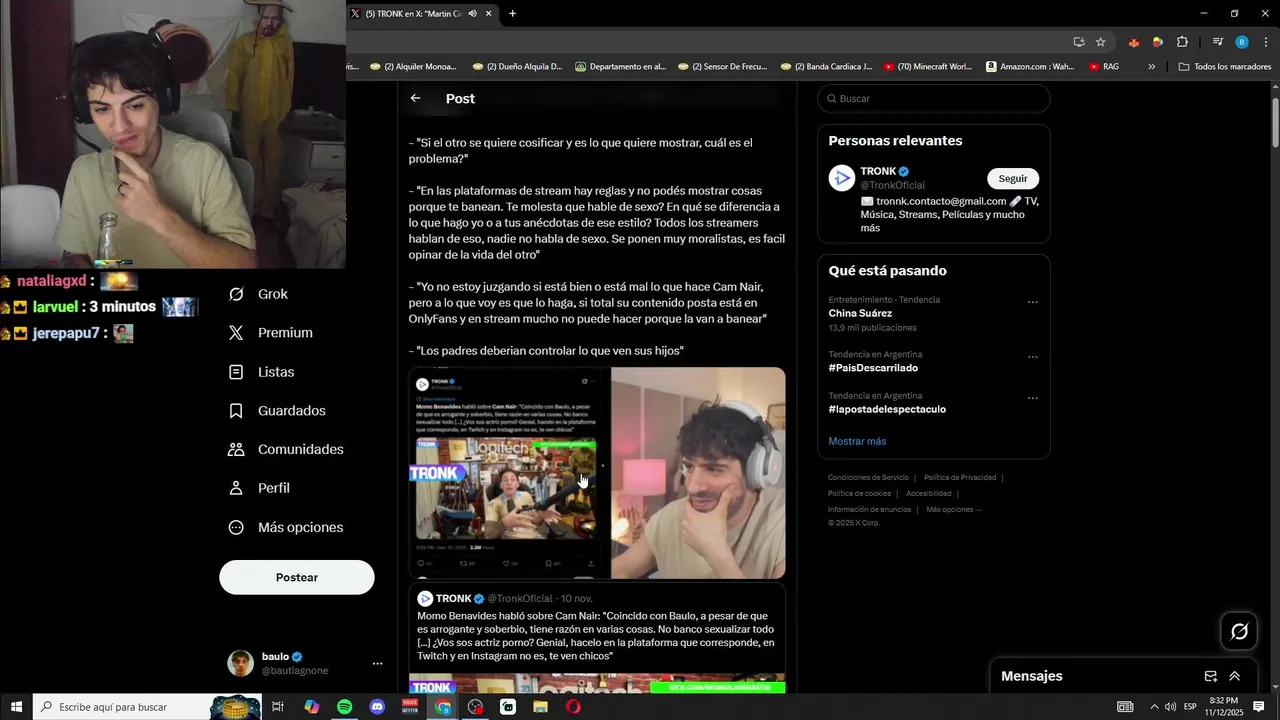Go back using the Post arrow
1280x720 pixels.
point(415,98)
